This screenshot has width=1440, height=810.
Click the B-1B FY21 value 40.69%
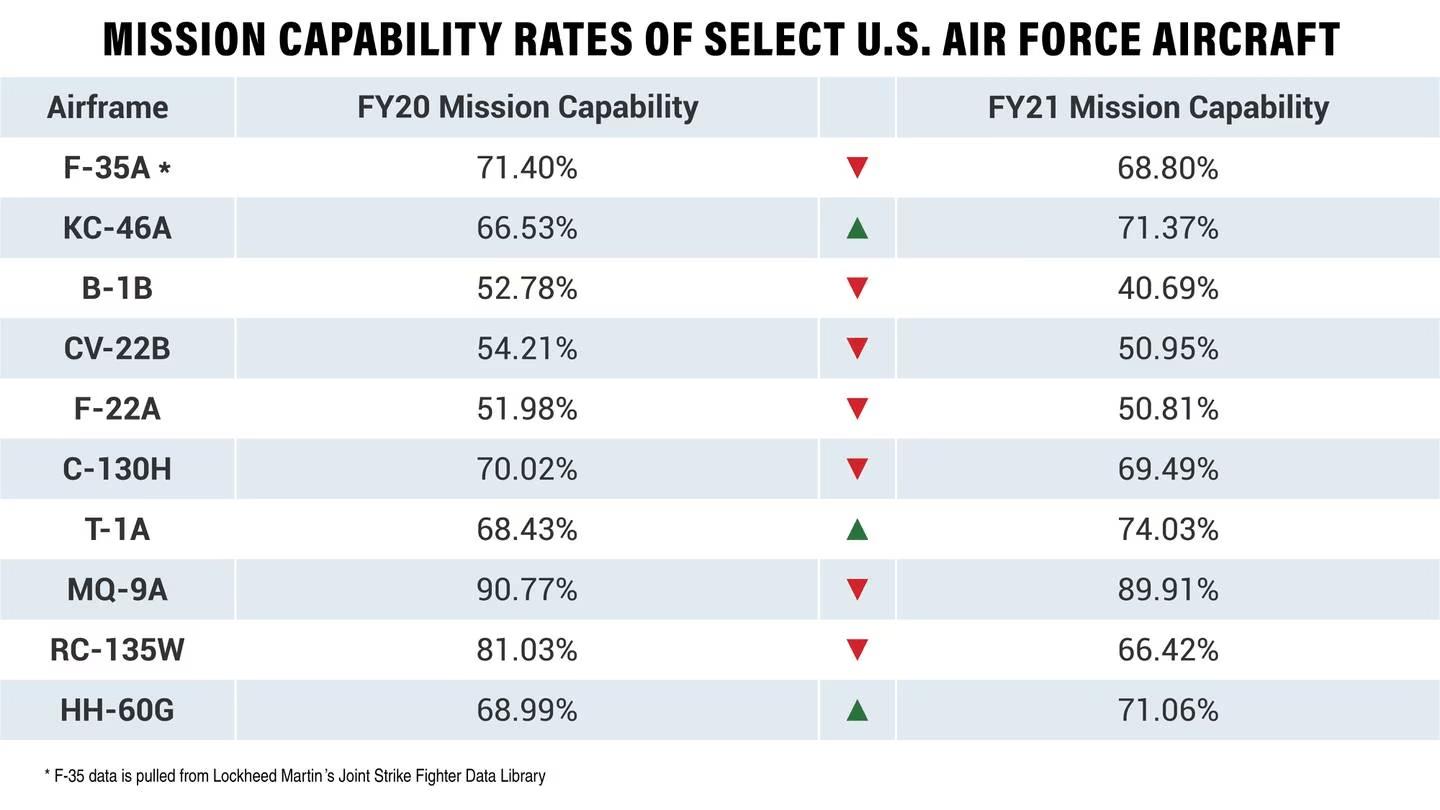point(1167,289)
